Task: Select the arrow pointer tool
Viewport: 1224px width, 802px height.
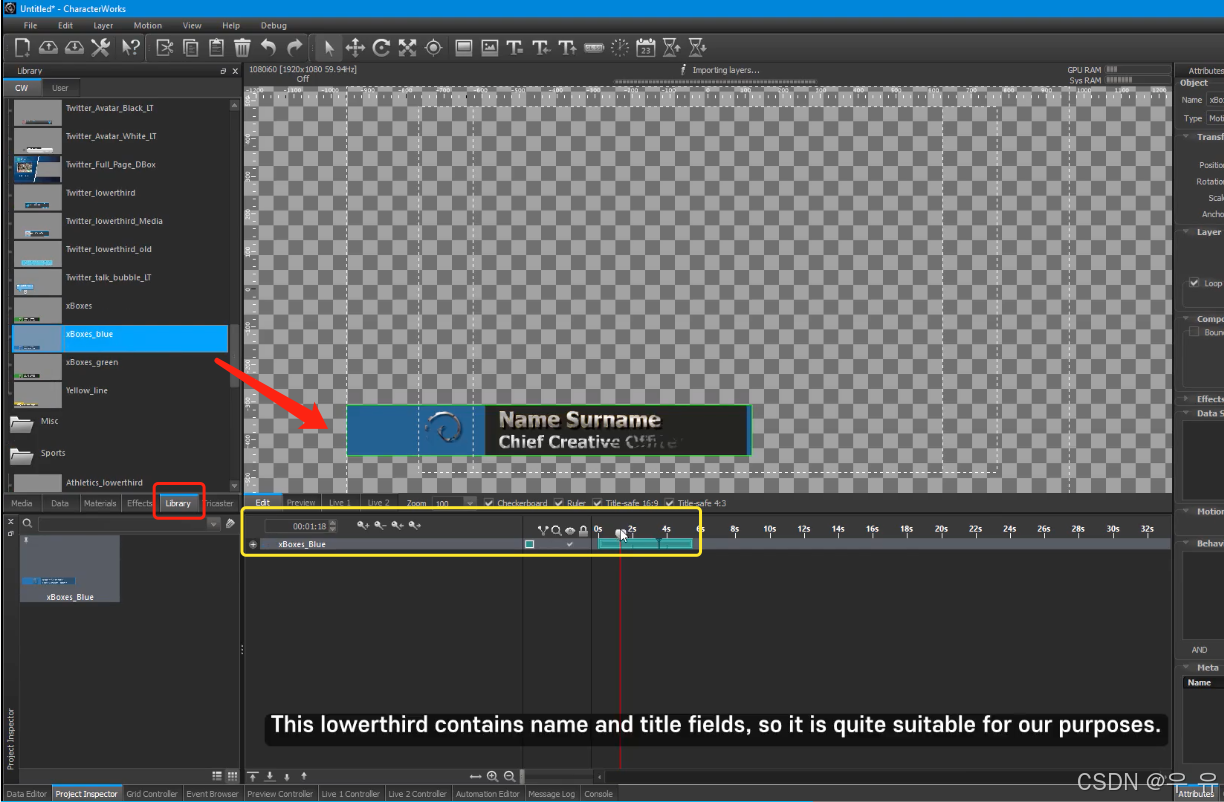Action: [329, 47]
